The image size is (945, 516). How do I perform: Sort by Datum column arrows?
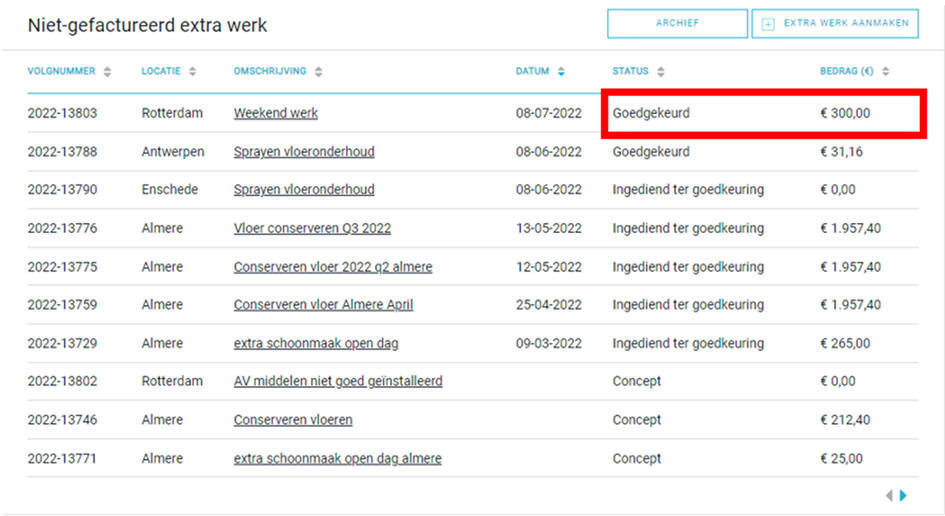(561, 72)
